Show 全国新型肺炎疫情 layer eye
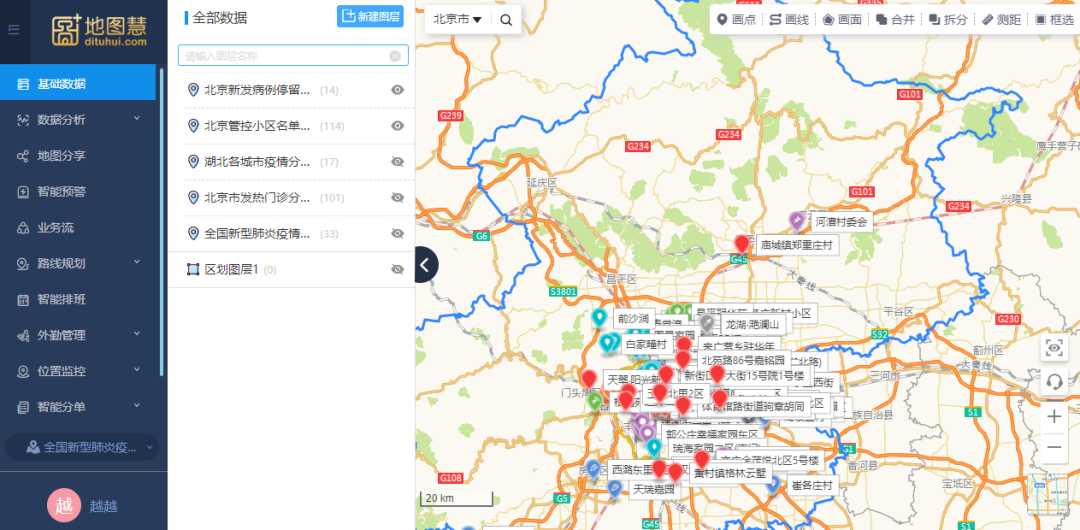This screenshot has width=1080, height=530. 397,234
